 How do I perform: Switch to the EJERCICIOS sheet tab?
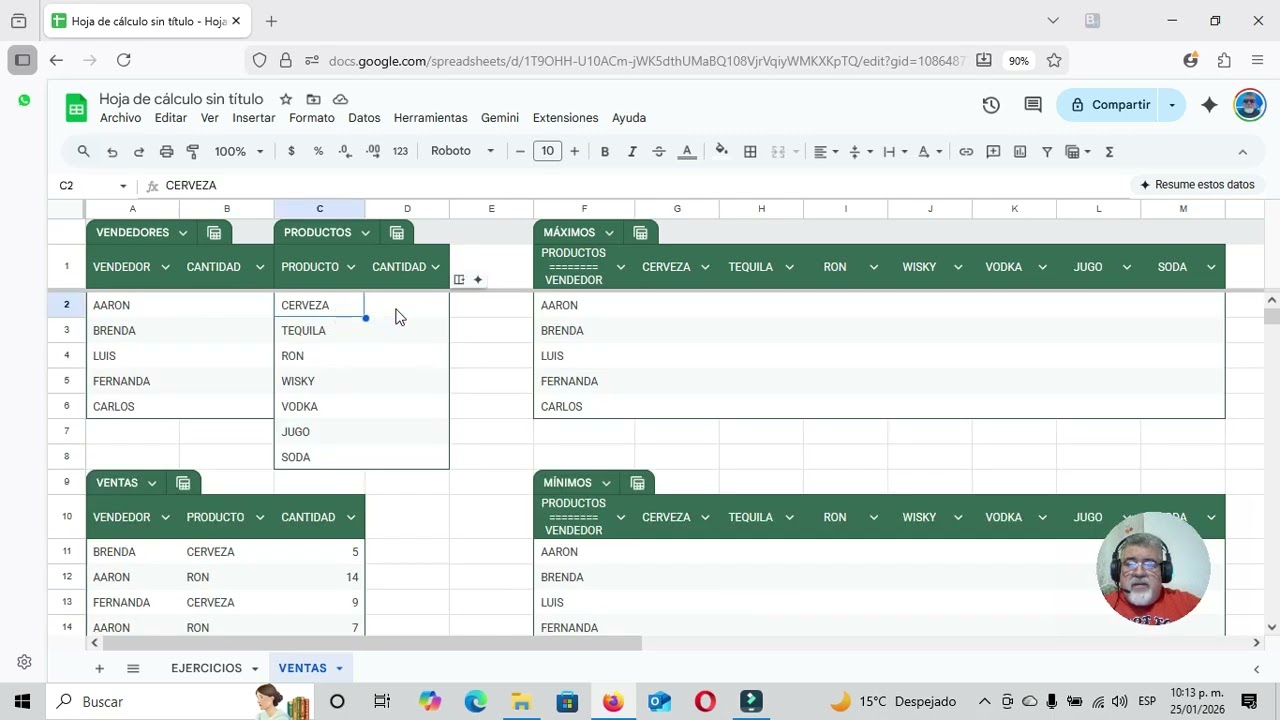click(x=206, y=668)
